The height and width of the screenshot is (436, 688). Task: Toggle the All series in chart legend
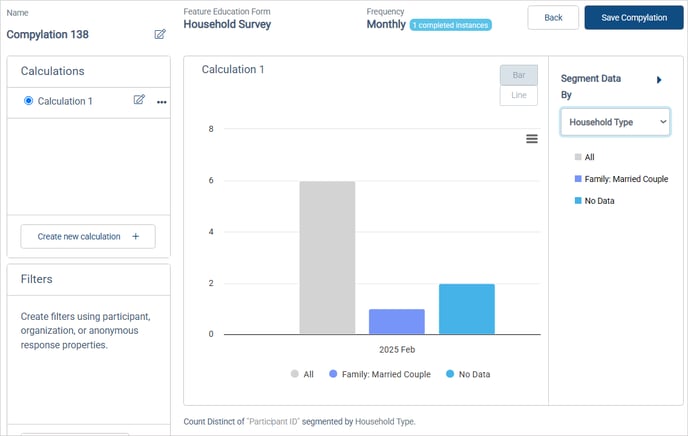coord(302,374)
